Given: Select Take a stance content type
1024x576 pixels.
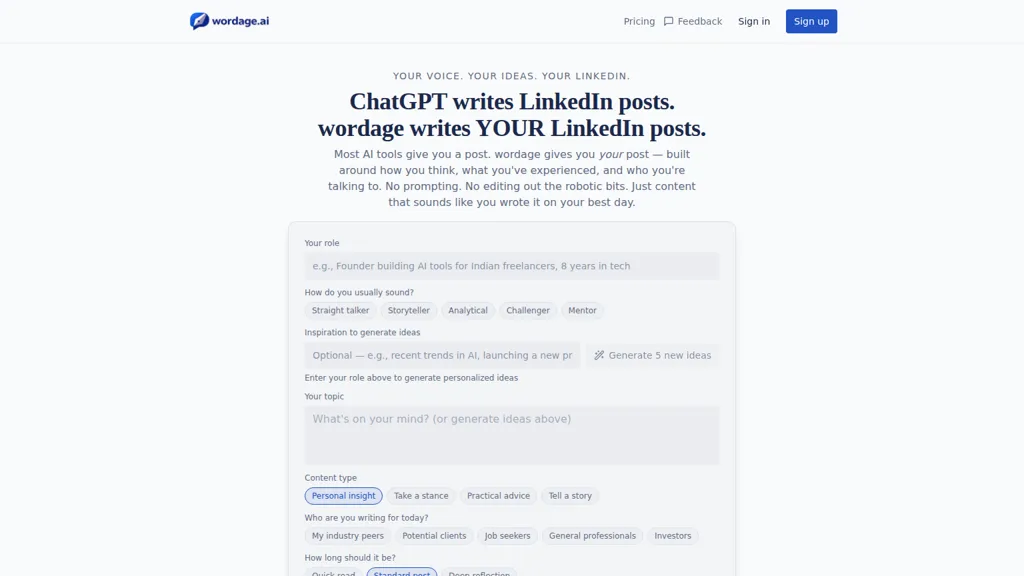Looking at the screenshot, I should pos(421,496).
